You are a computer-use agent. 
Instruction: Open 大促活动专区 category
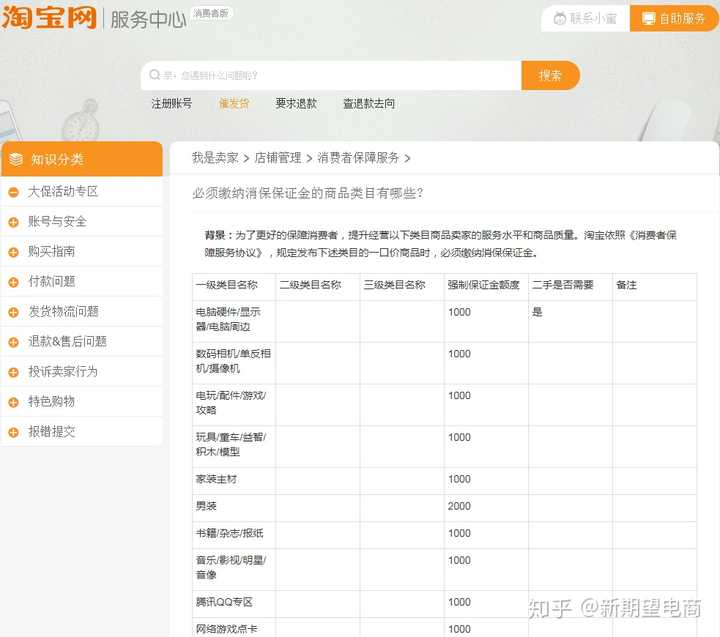(63, 192)
